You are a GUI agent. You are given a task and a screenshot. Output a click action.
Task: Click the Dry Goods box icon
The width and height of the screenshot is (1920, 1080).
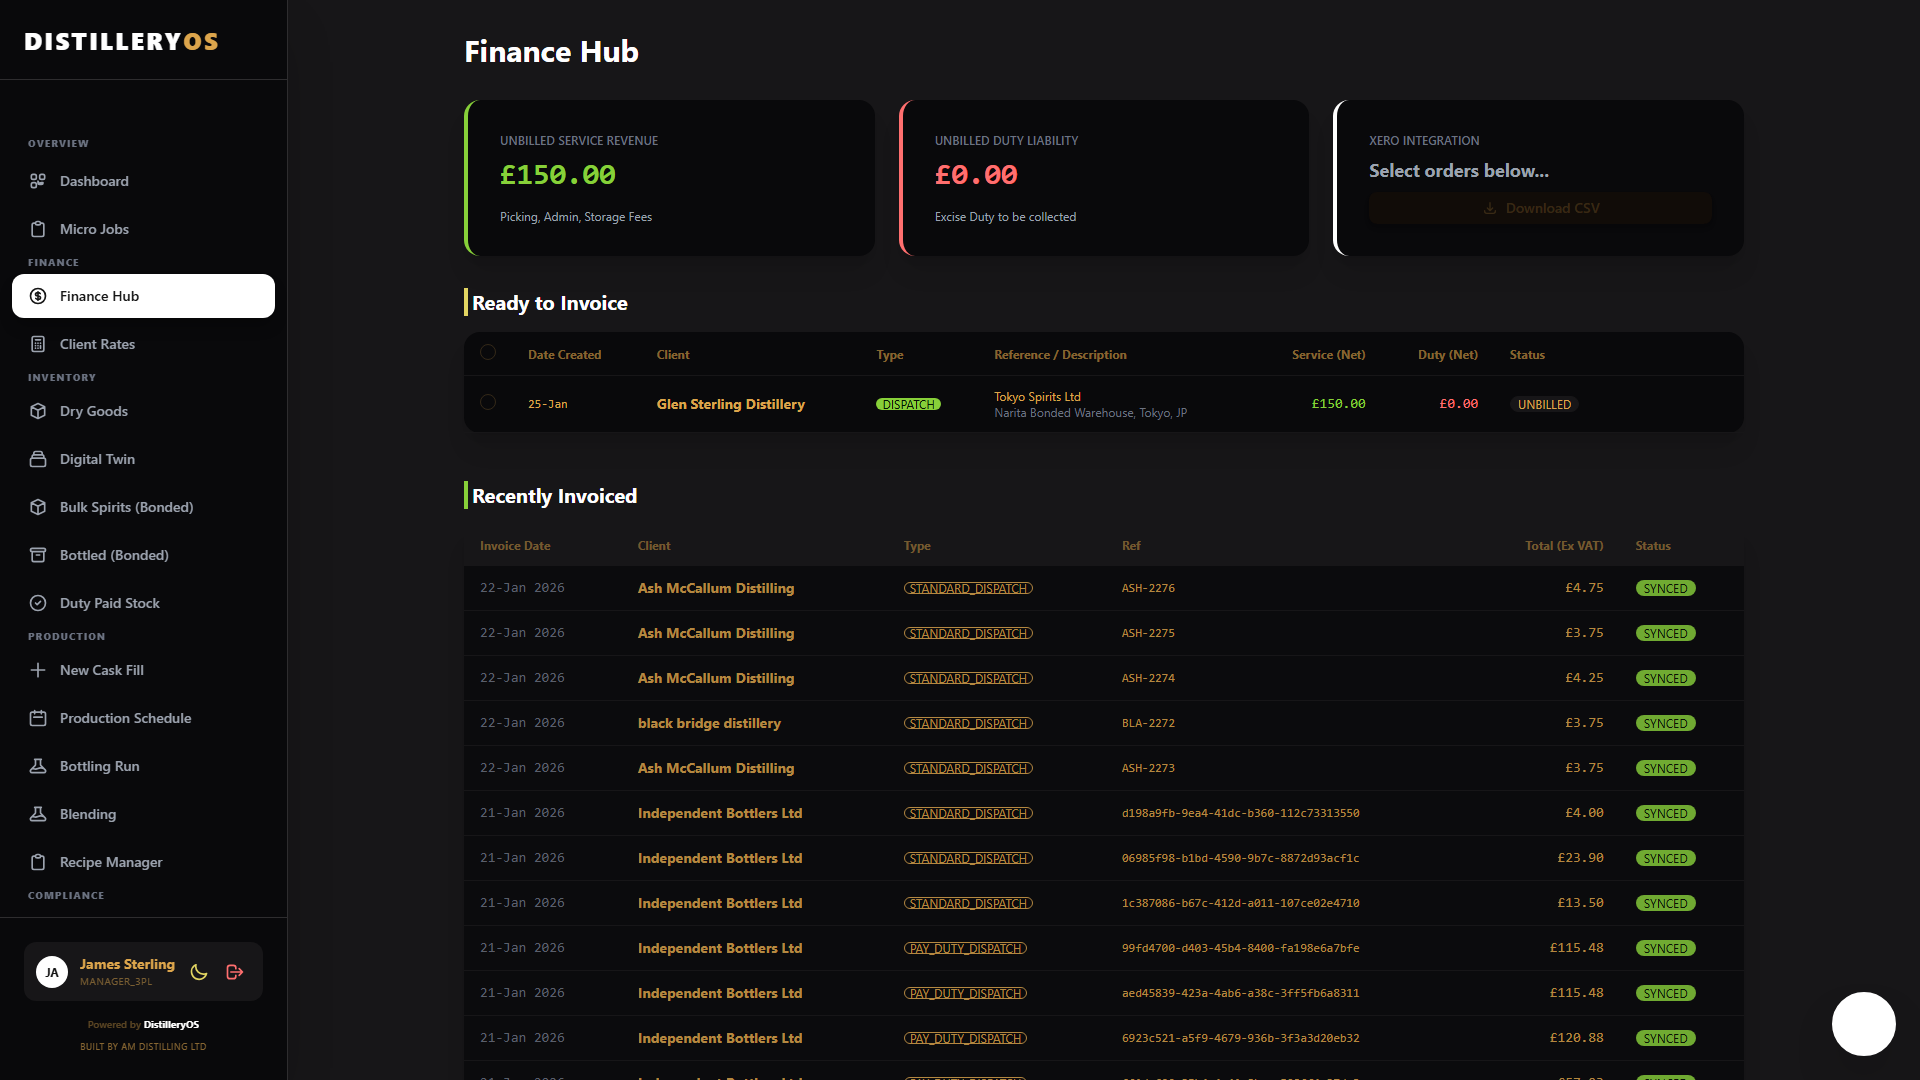pos(38,411)
